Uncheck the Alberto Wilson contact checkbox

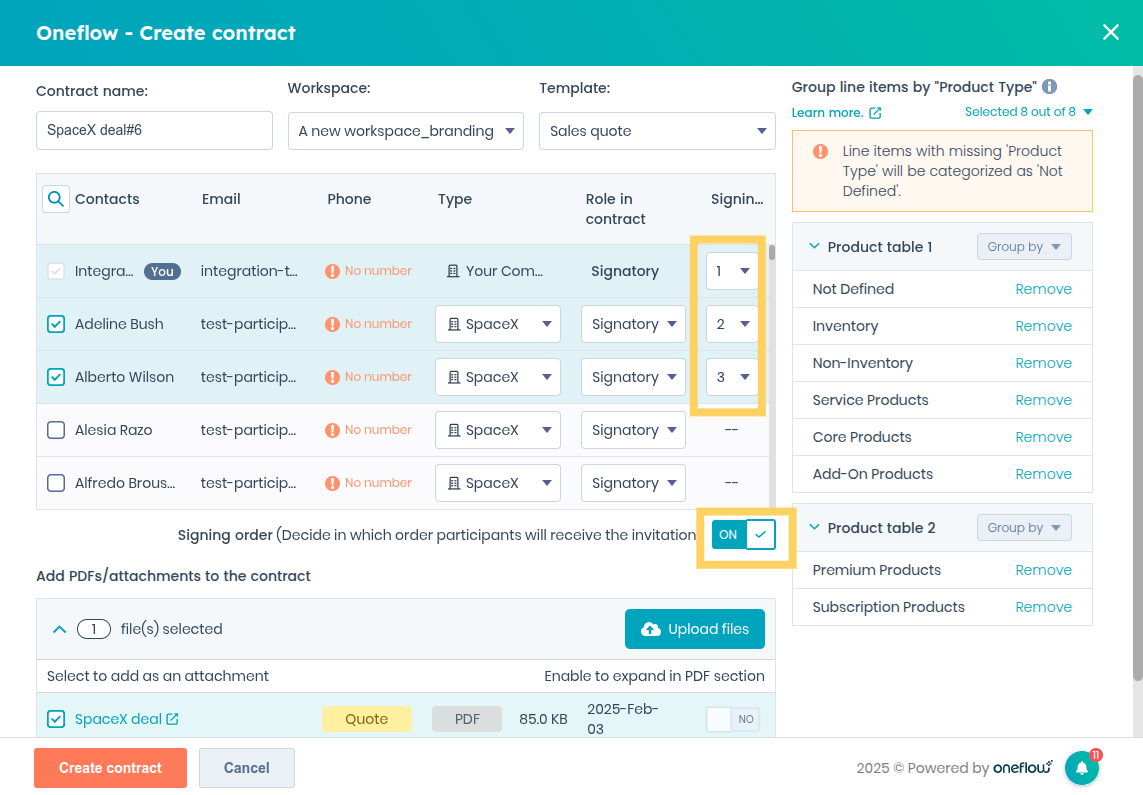point(56,377)
